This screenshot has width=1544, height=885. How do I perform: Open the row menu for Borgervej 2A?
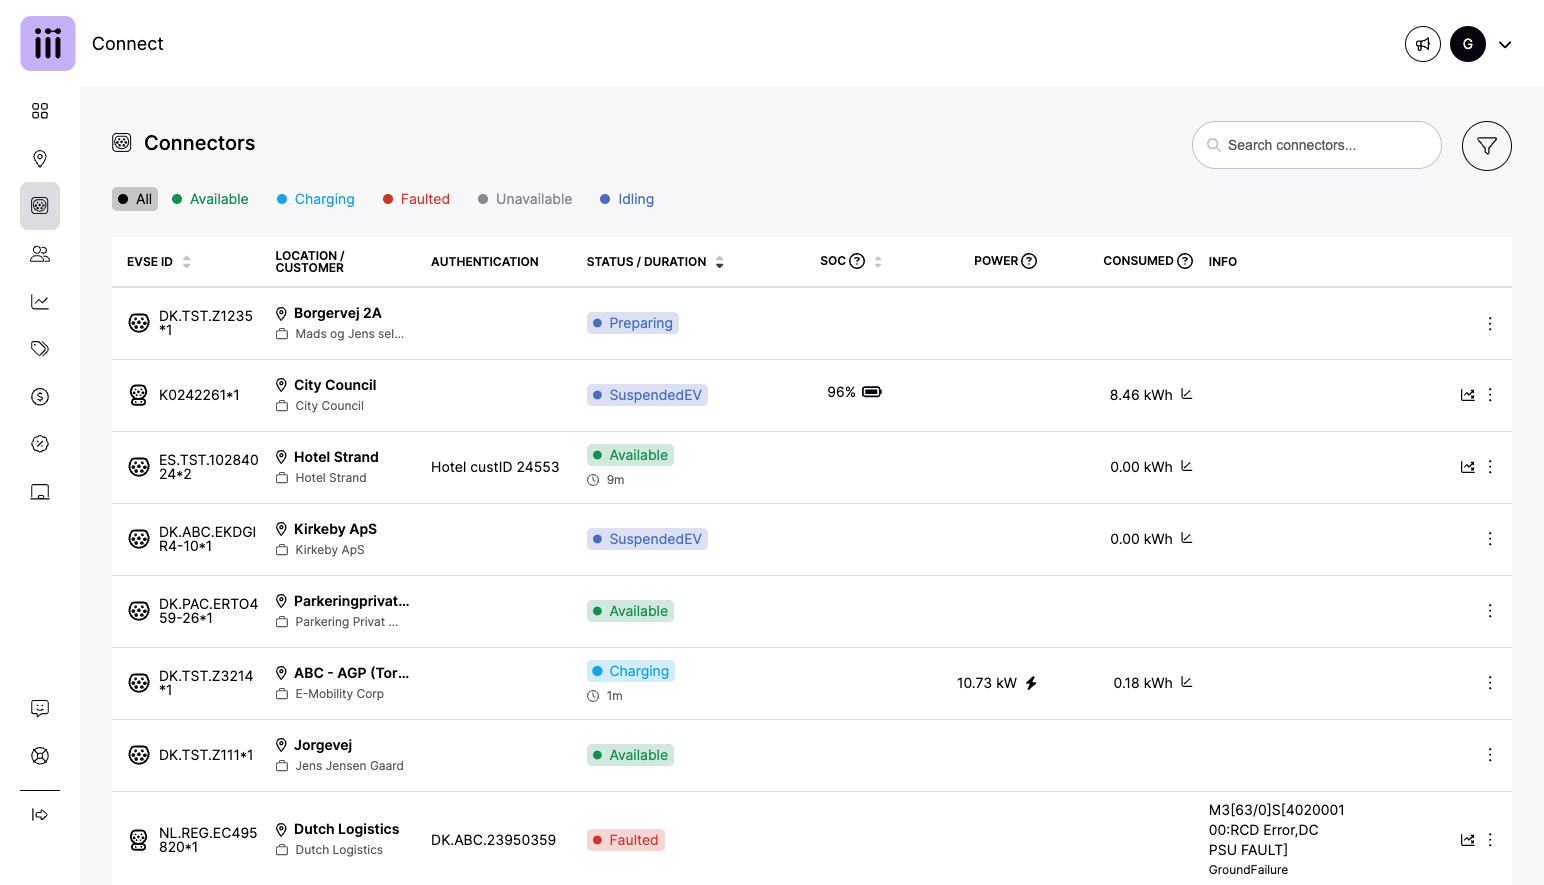coord(1490,324)
